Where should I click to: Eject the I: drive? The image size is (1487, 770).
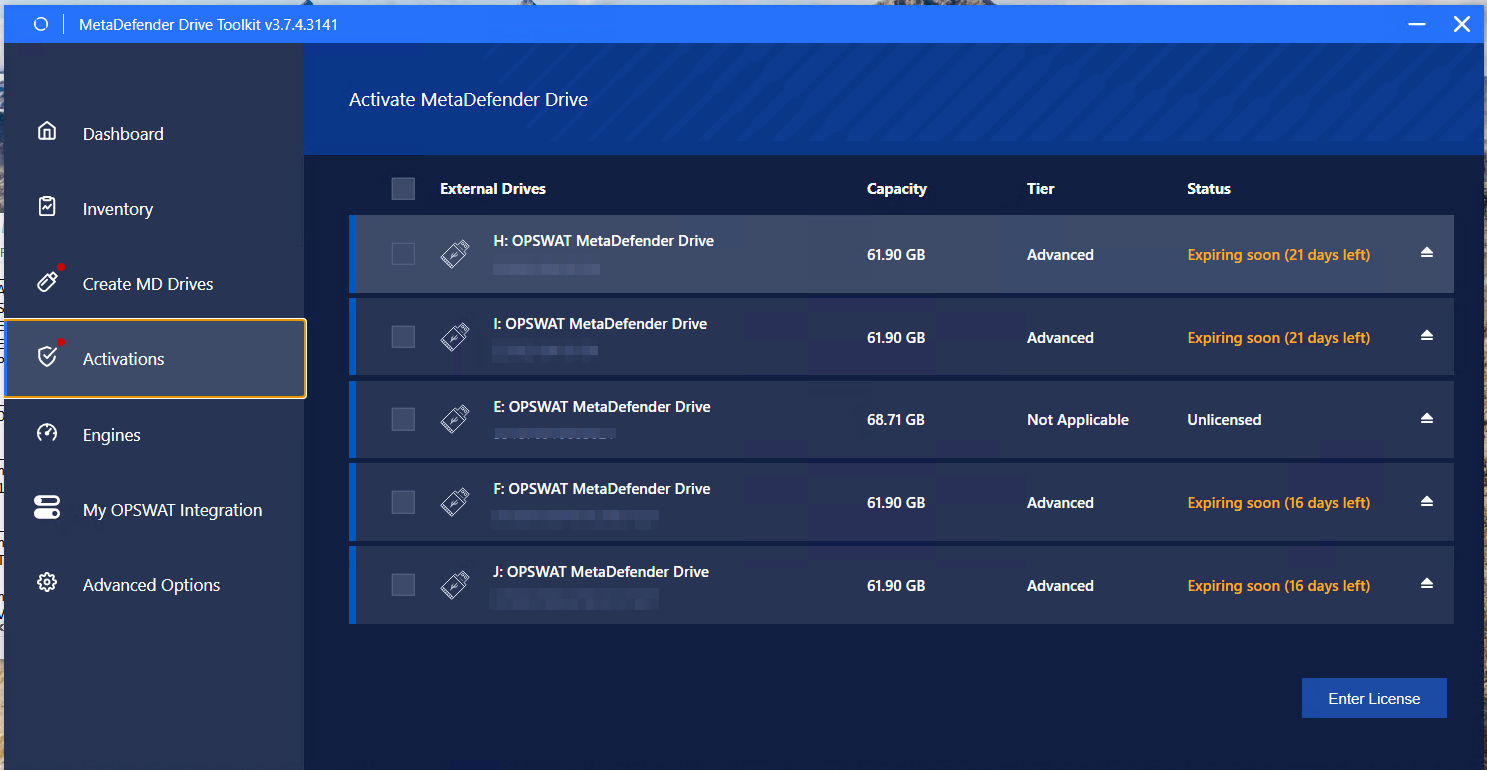tap(1427, 336)
